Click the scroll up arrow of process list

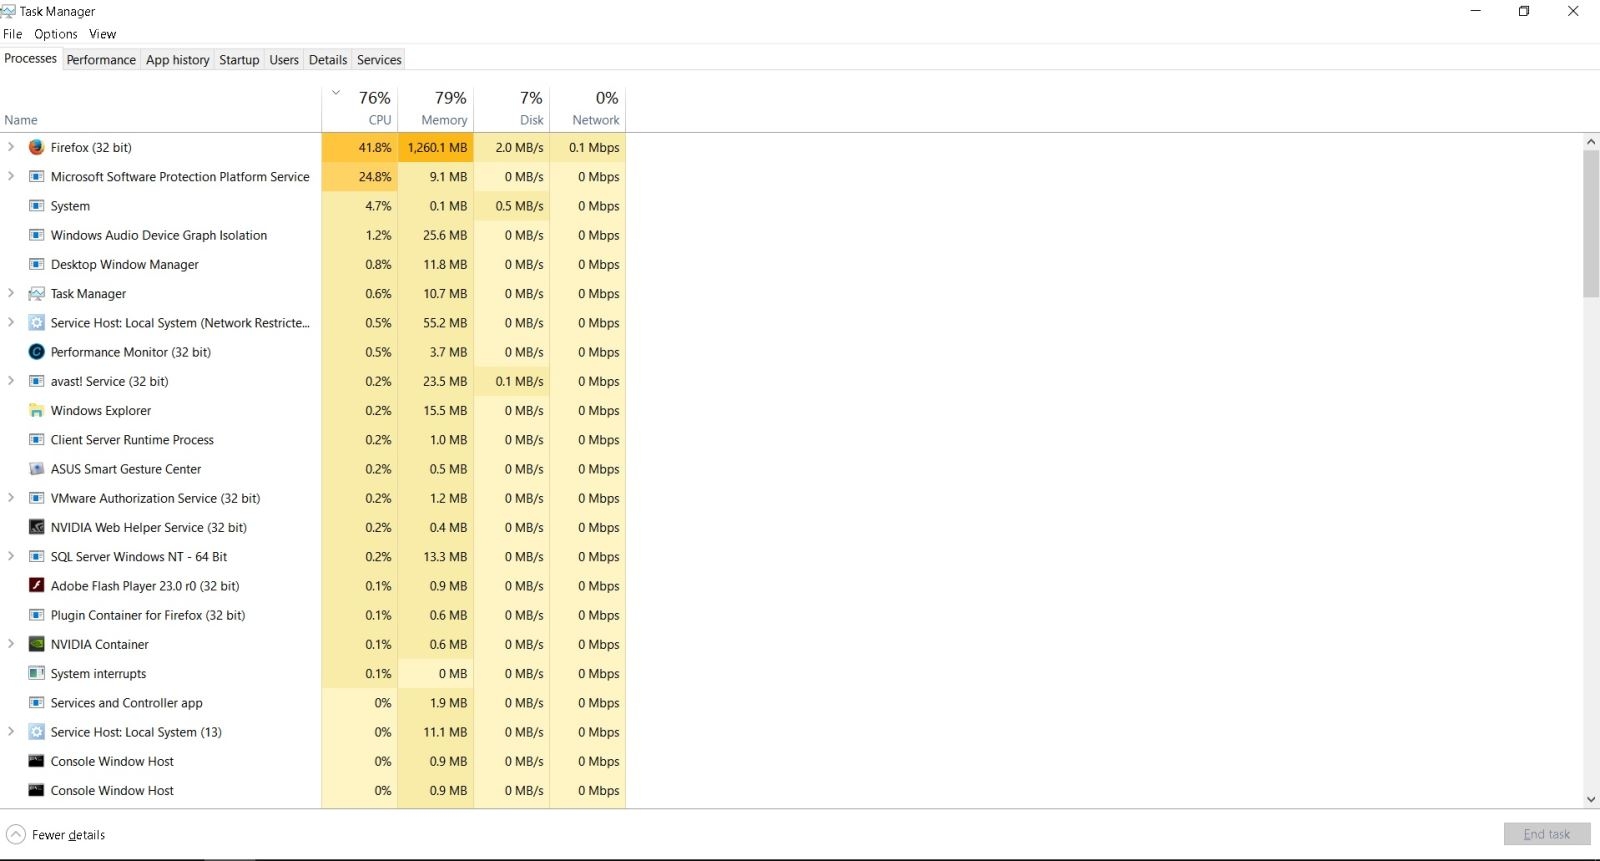(x=1591, y=142)
